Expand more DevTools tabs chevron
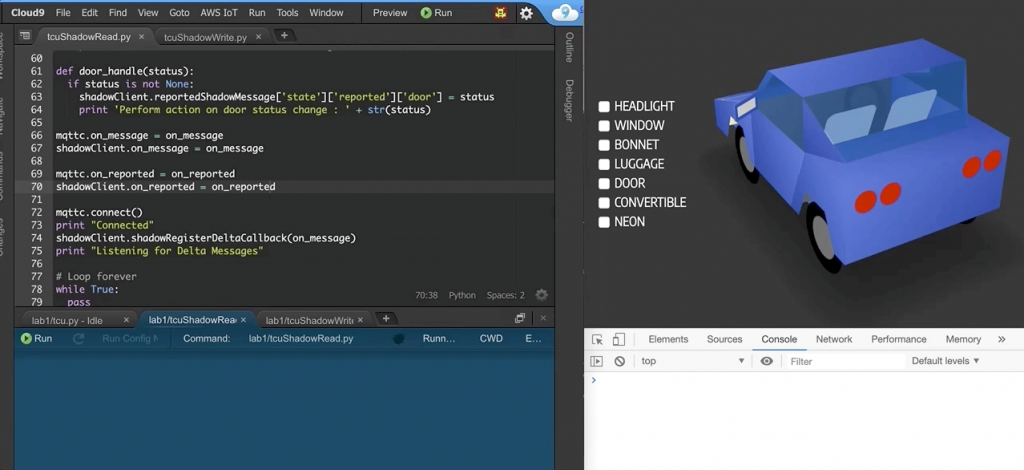Screen dimensions: 1024x470 (1003, 339)
